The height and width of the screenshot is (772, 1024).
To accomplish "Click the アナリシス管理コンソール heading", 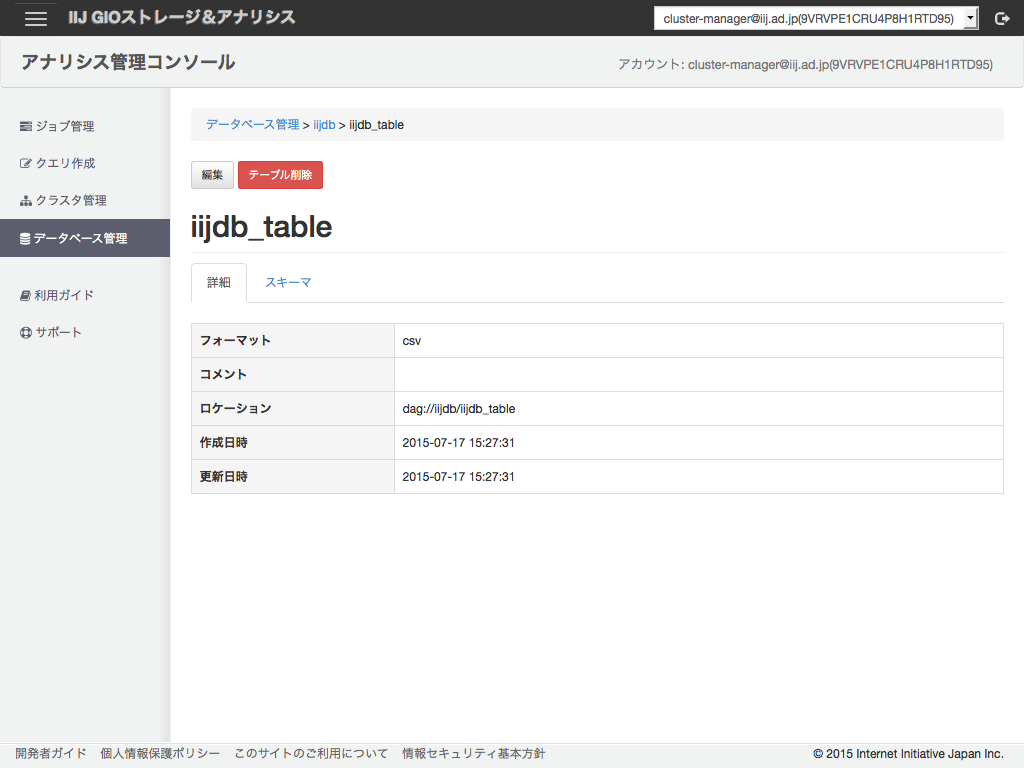I will [128, 62].
